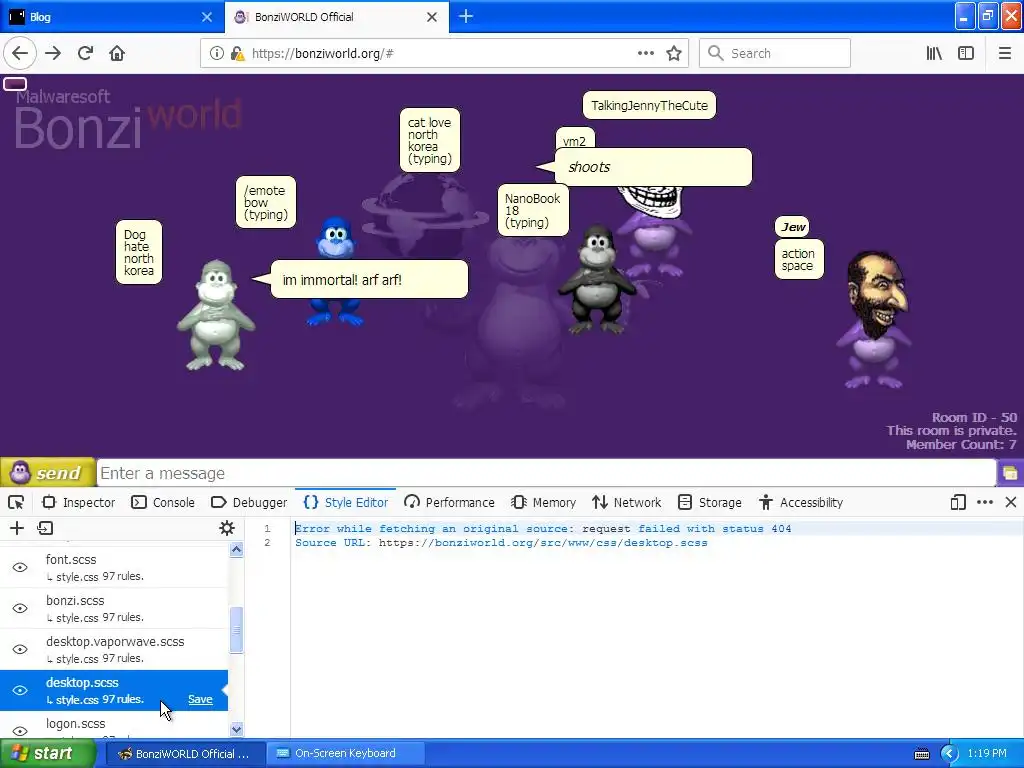This screenshot has width=1024, height=768.
Task: Select On-Screen Keyboard taskbar button
Action: click(346, 754)
